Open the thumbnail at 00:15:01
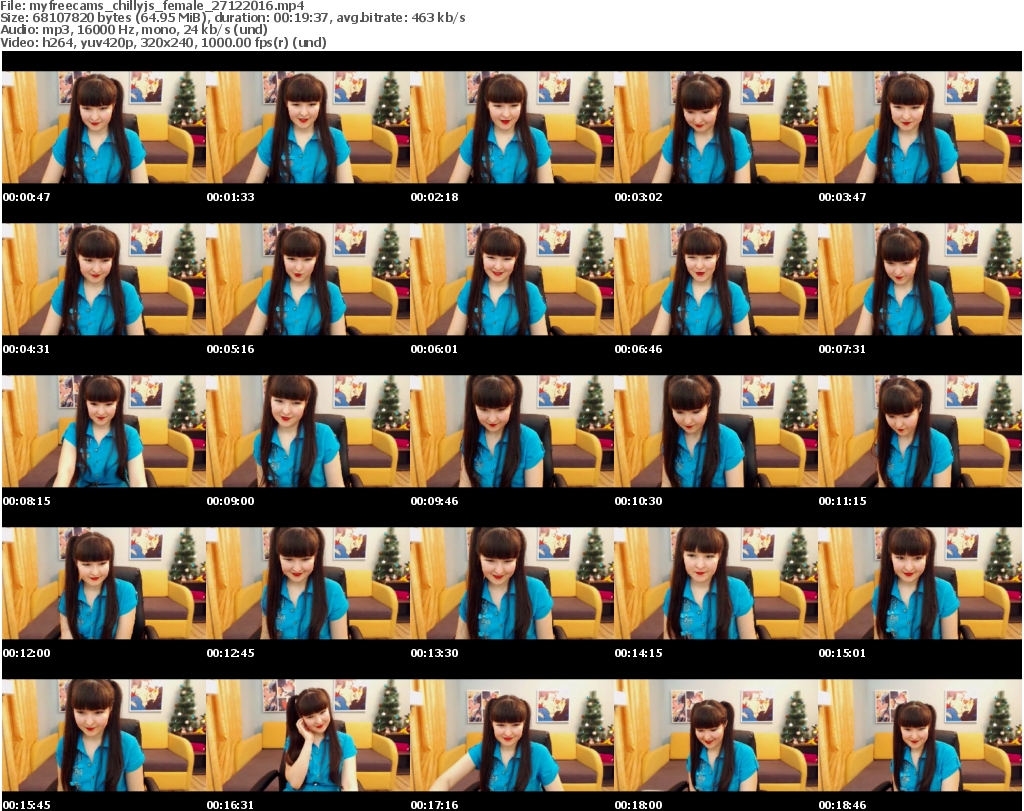Screen dimensions: 1024x811 coord(920,583)
